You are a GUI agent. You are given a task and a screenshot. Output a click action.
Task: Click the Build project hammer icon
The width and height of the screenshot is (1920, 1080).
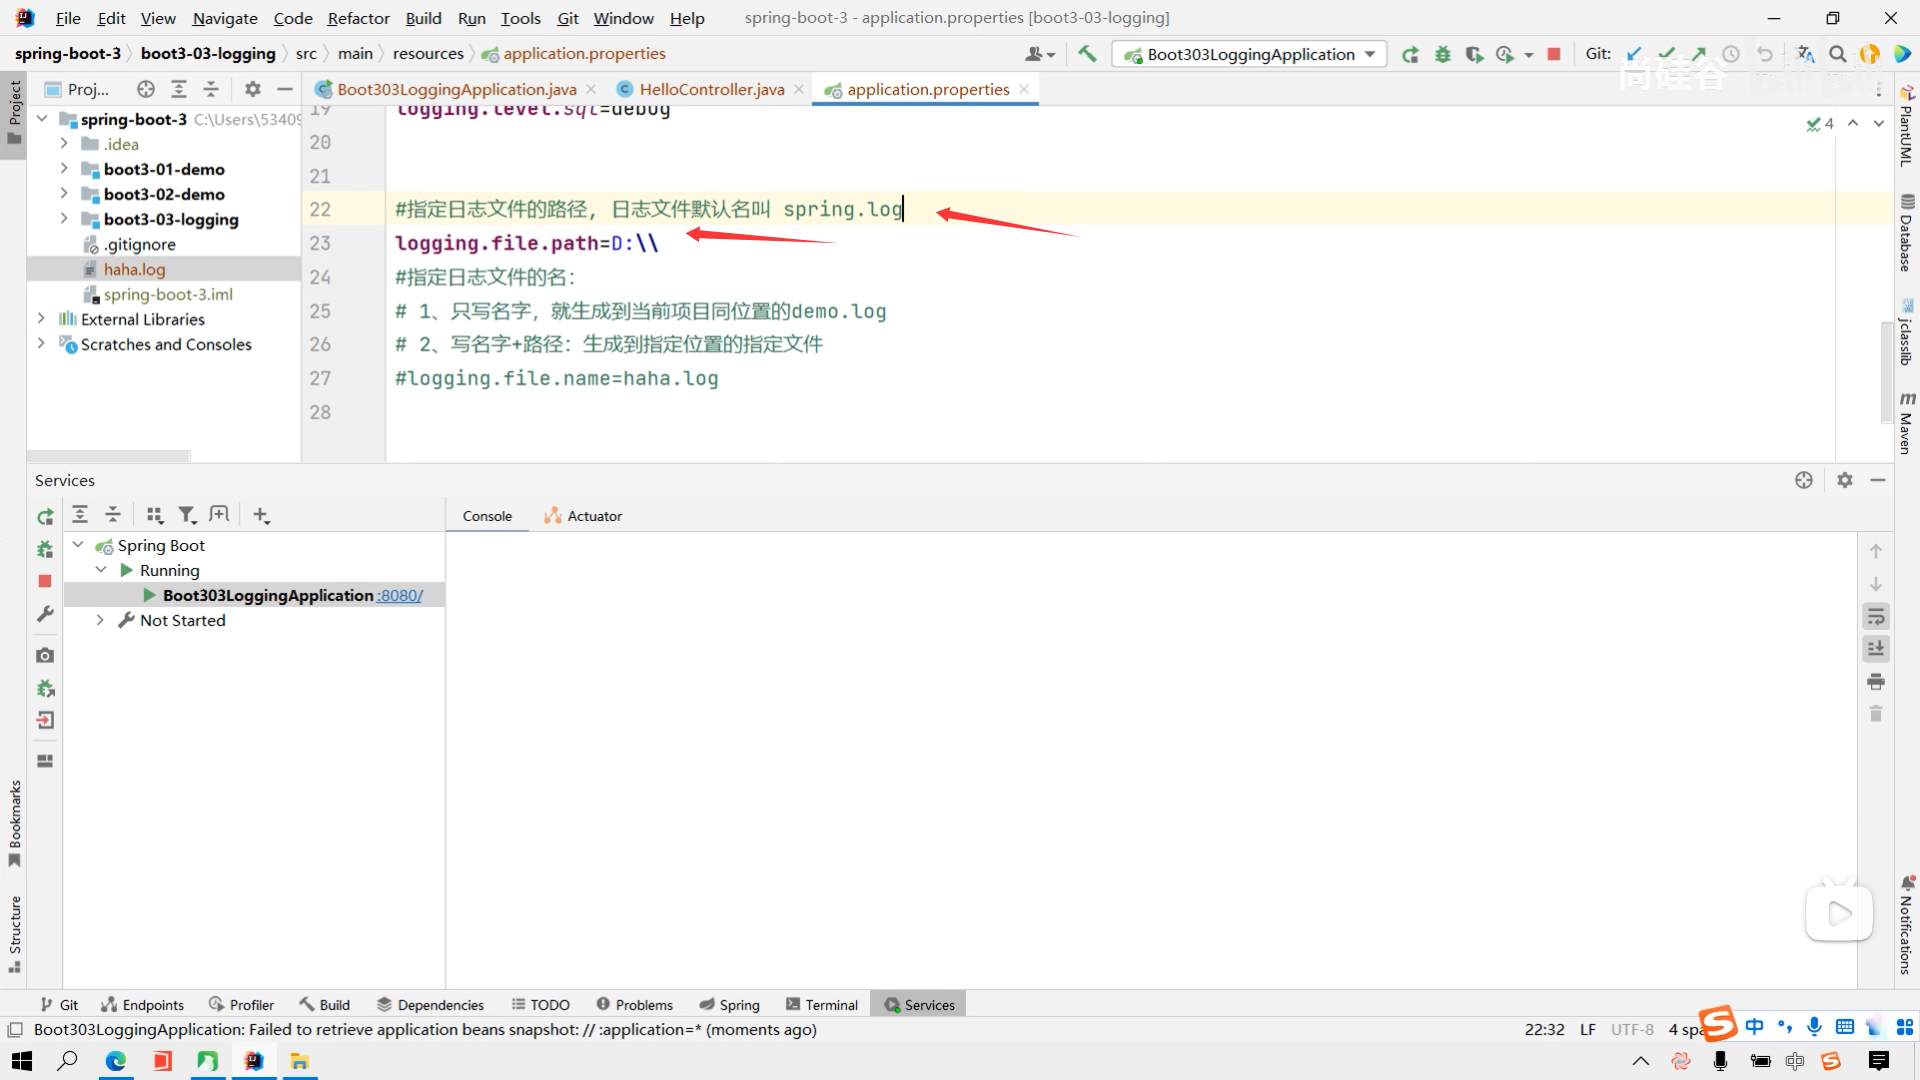pyautogui.click(x=1087, y=54)
